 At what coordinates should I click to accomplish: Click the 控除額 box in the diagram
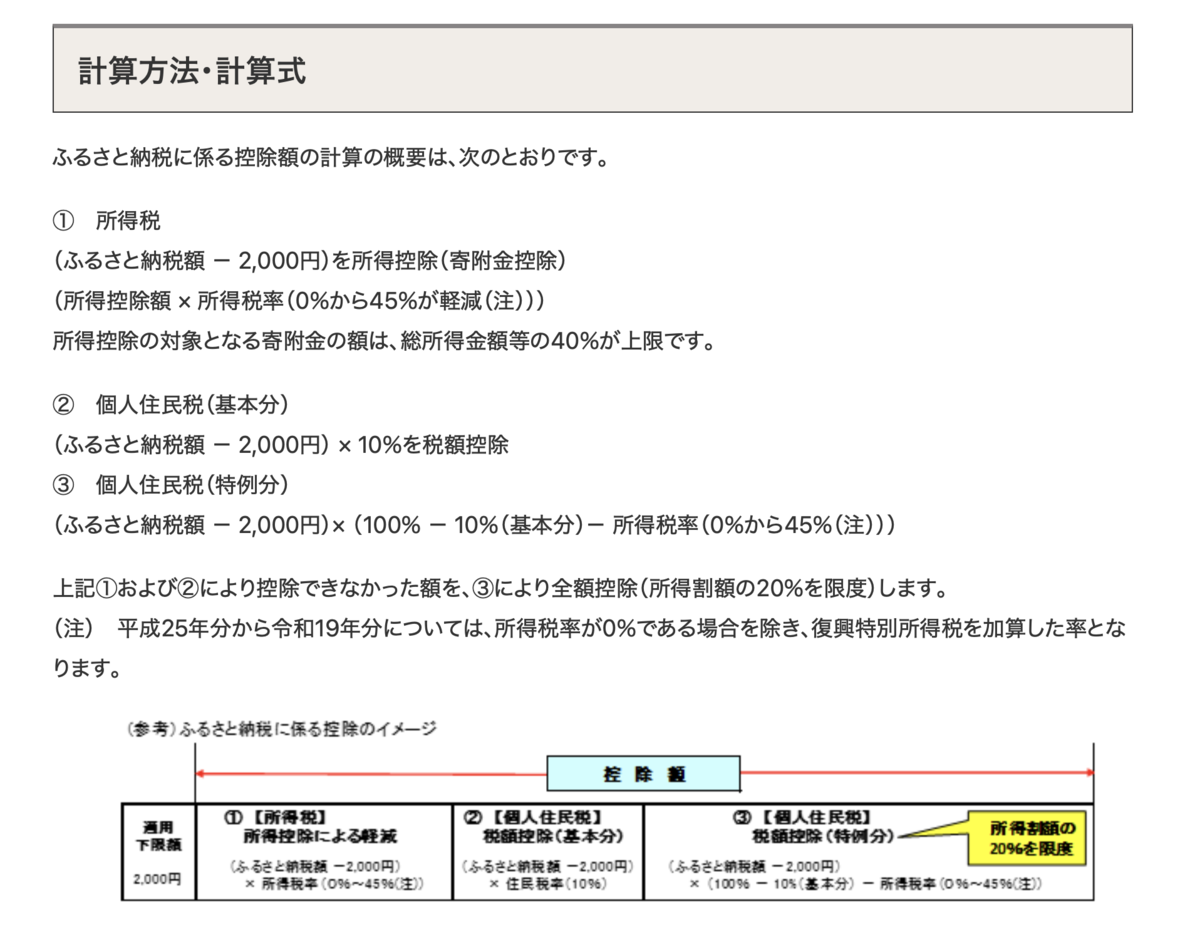(x=643, y=773)
